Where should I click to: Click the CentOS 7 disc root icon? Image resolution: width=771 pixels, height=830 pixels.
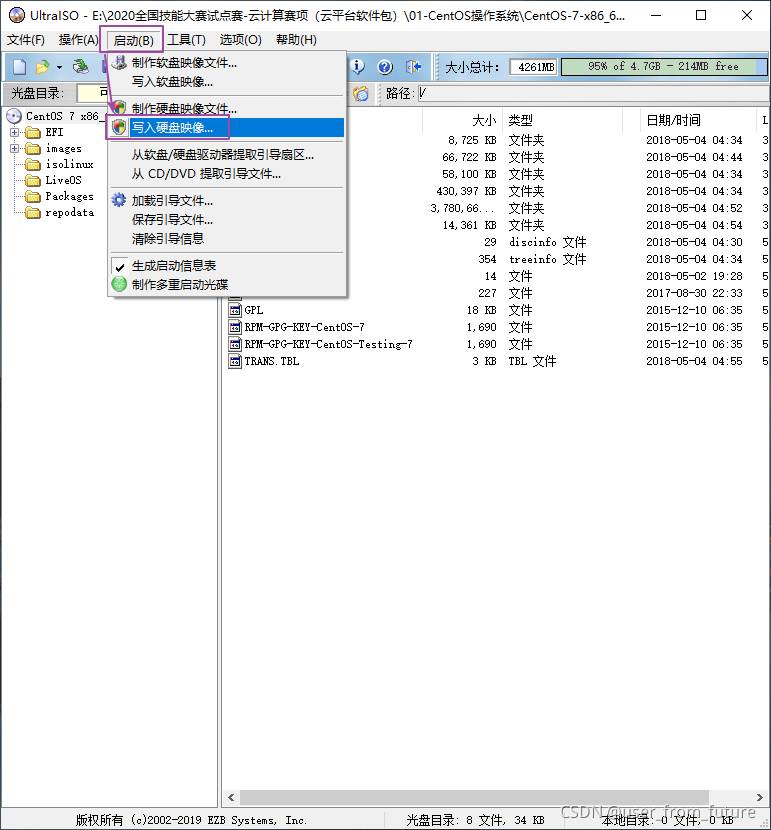14,116
